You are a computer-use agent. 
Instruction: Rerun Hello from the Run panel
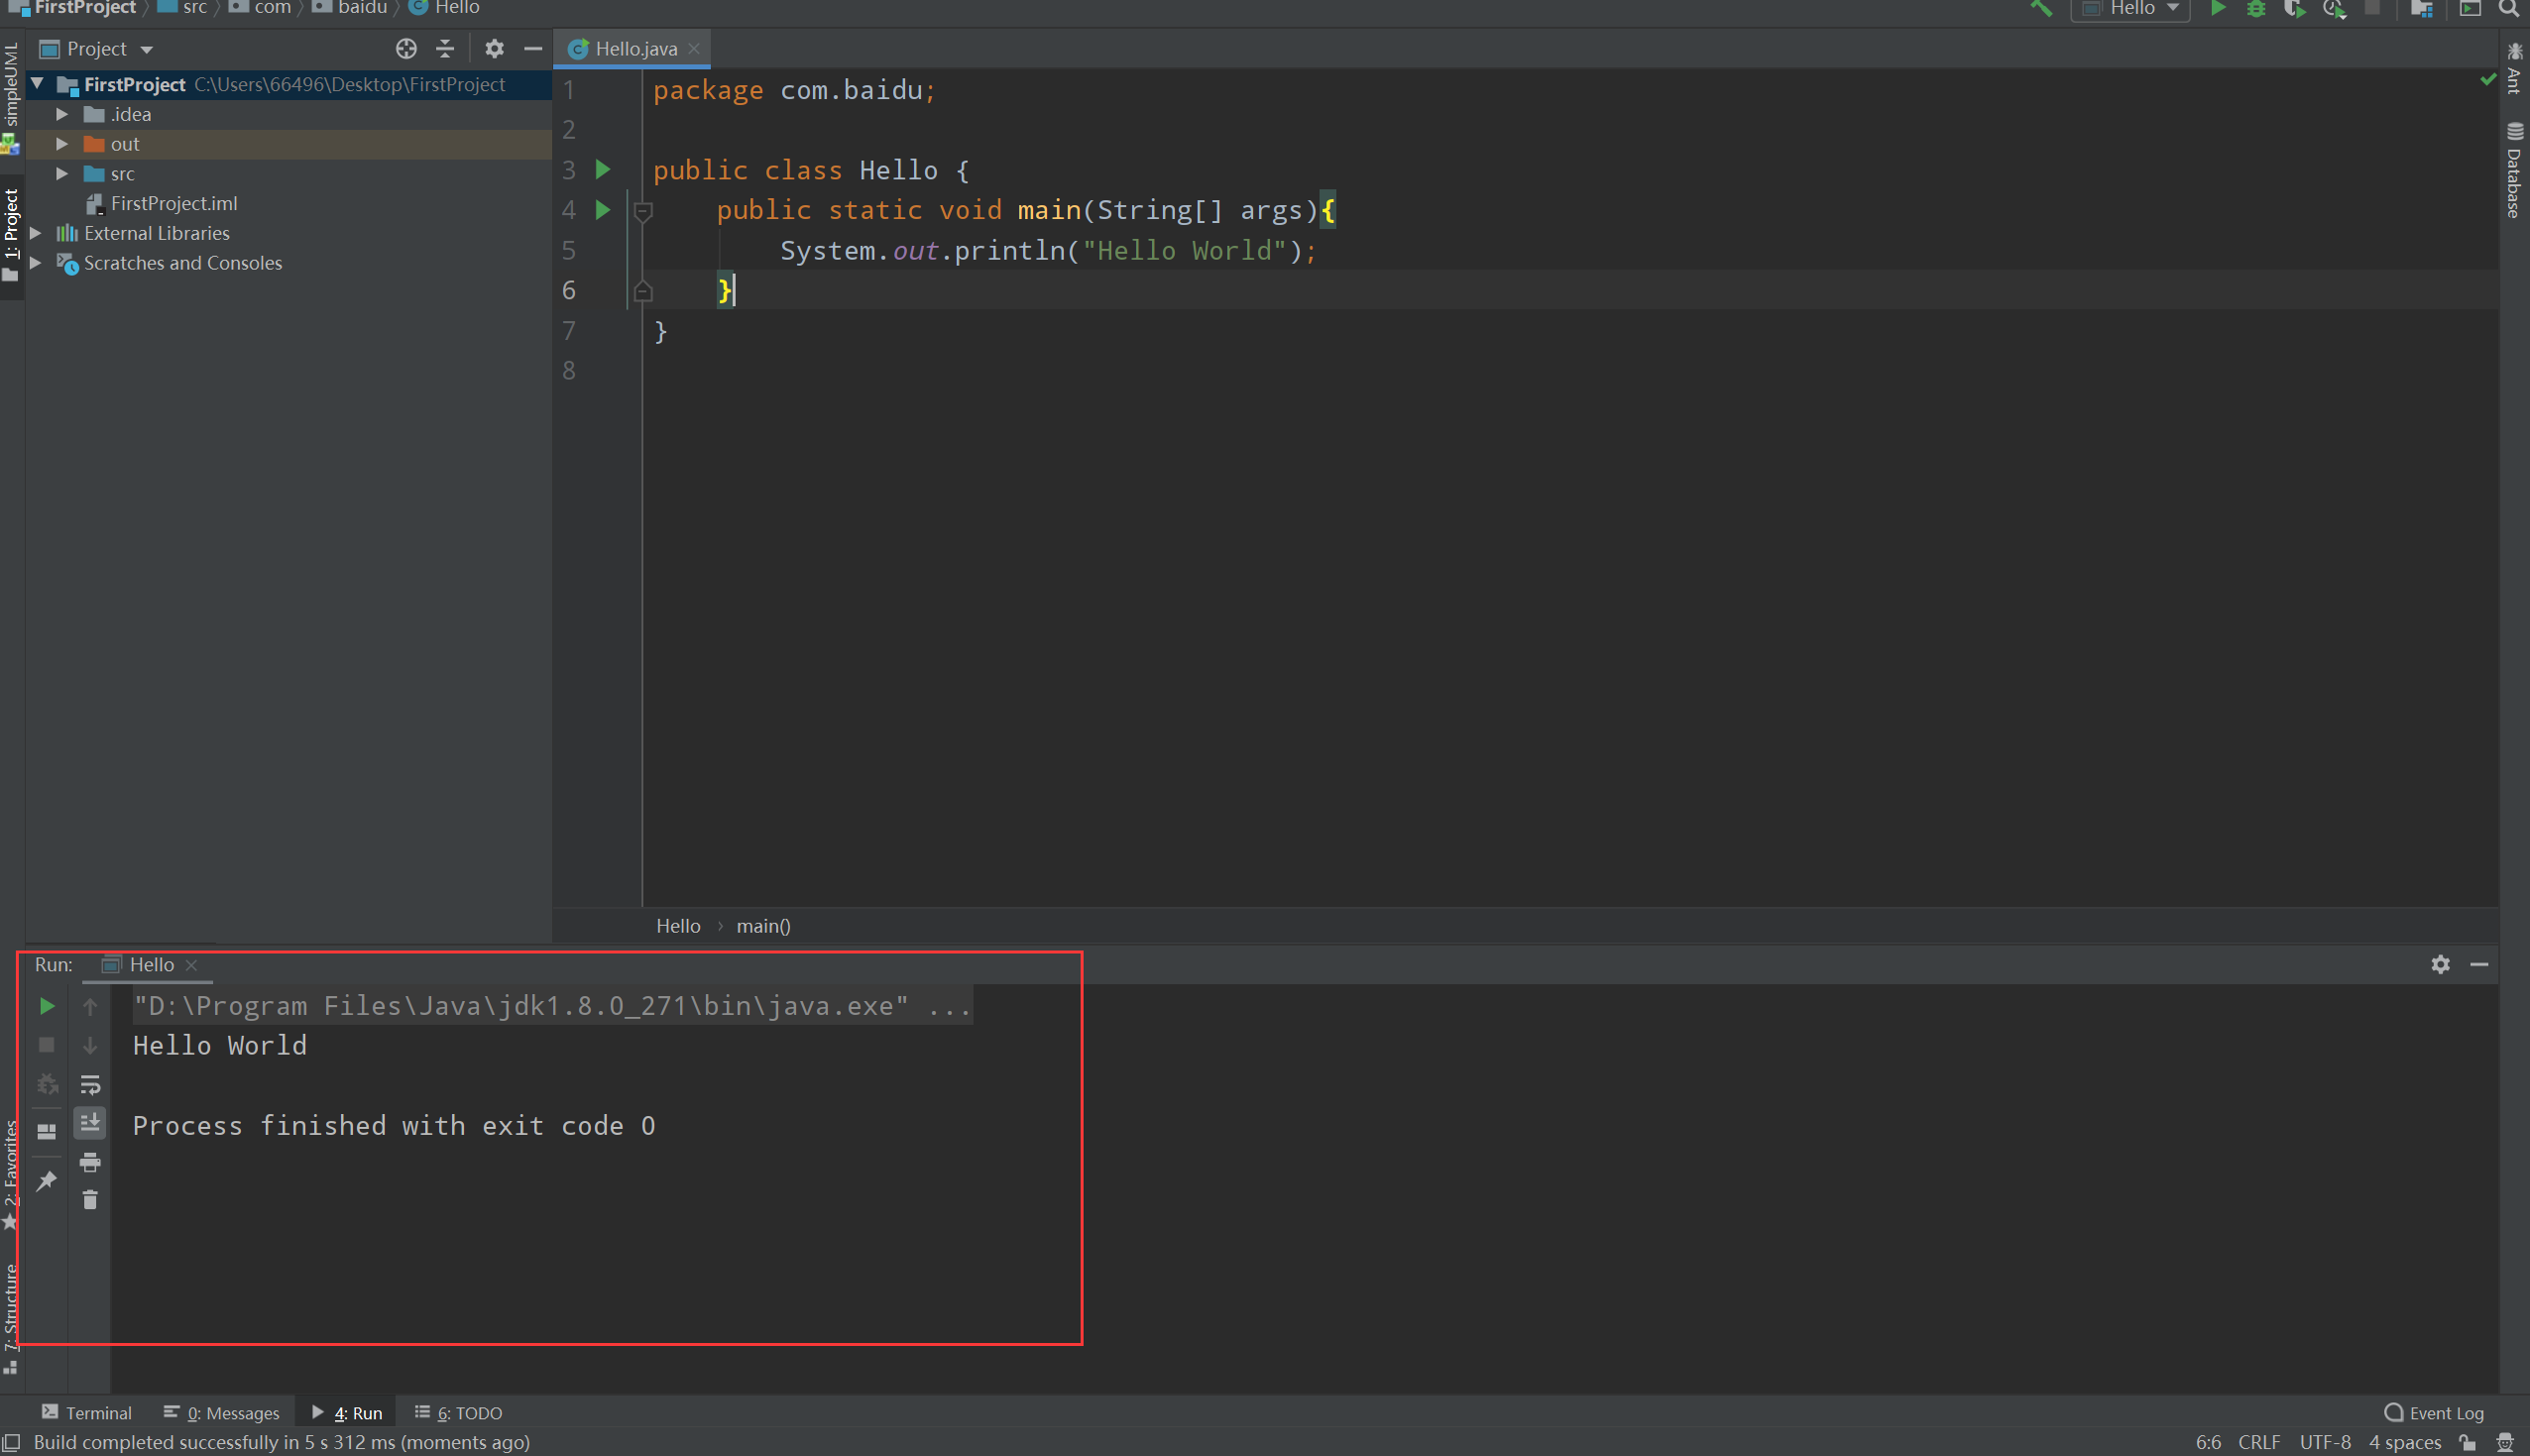coord(46,1006)
